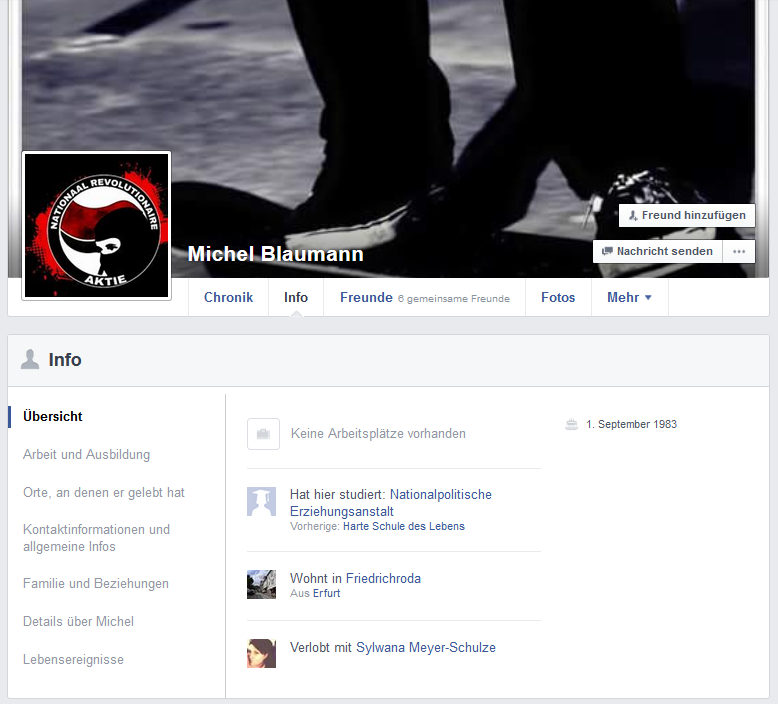The height and width of the screenshot is (704, 778).
Task: Go to the Fotos tab
Action: (558, 298)
